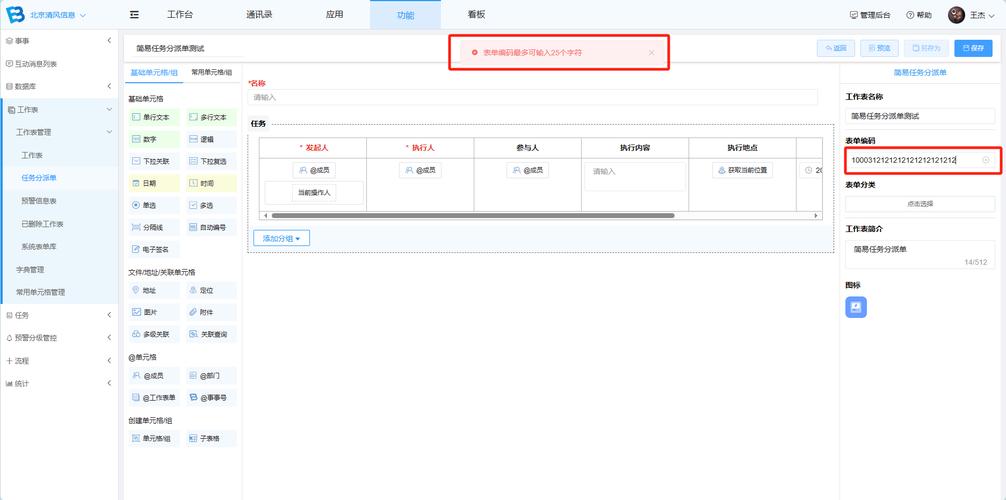Click the blue worksheet icon thumbnail
This screenshot has width=1006, height=500.
[x=856, y=307]
